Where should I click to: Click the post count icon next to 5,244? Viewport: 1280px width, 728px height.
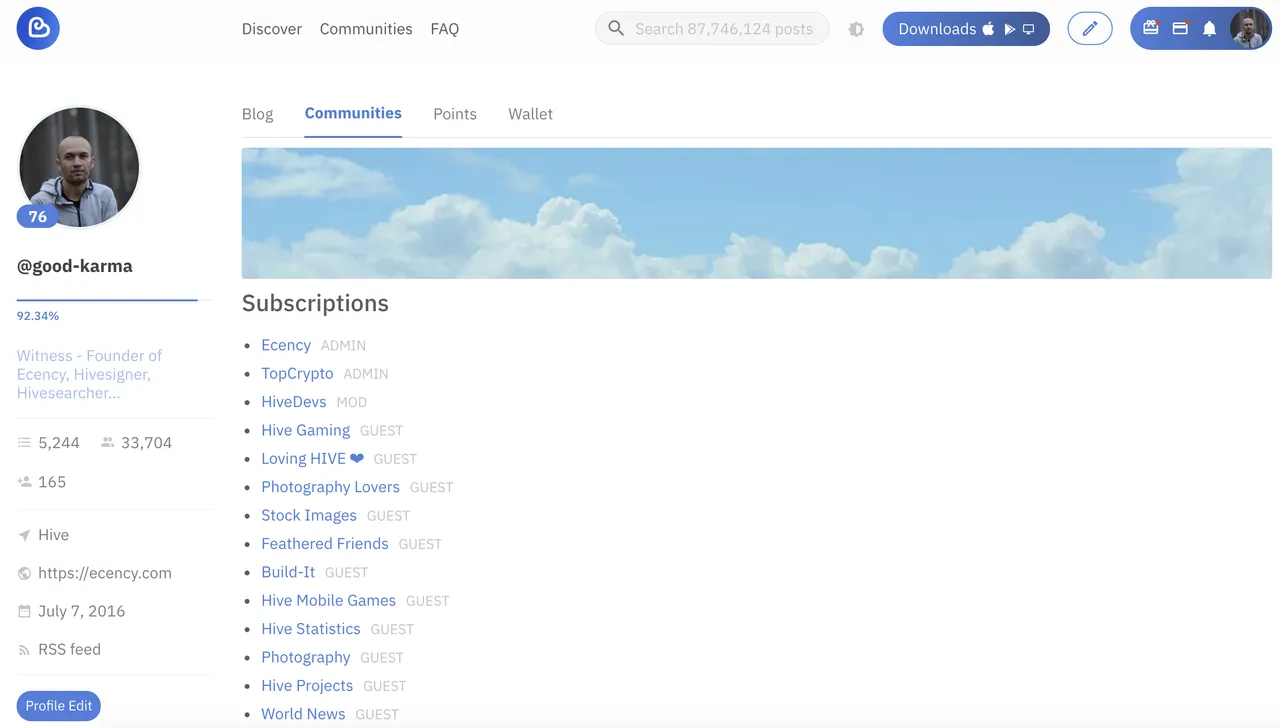tap(25, 443)
